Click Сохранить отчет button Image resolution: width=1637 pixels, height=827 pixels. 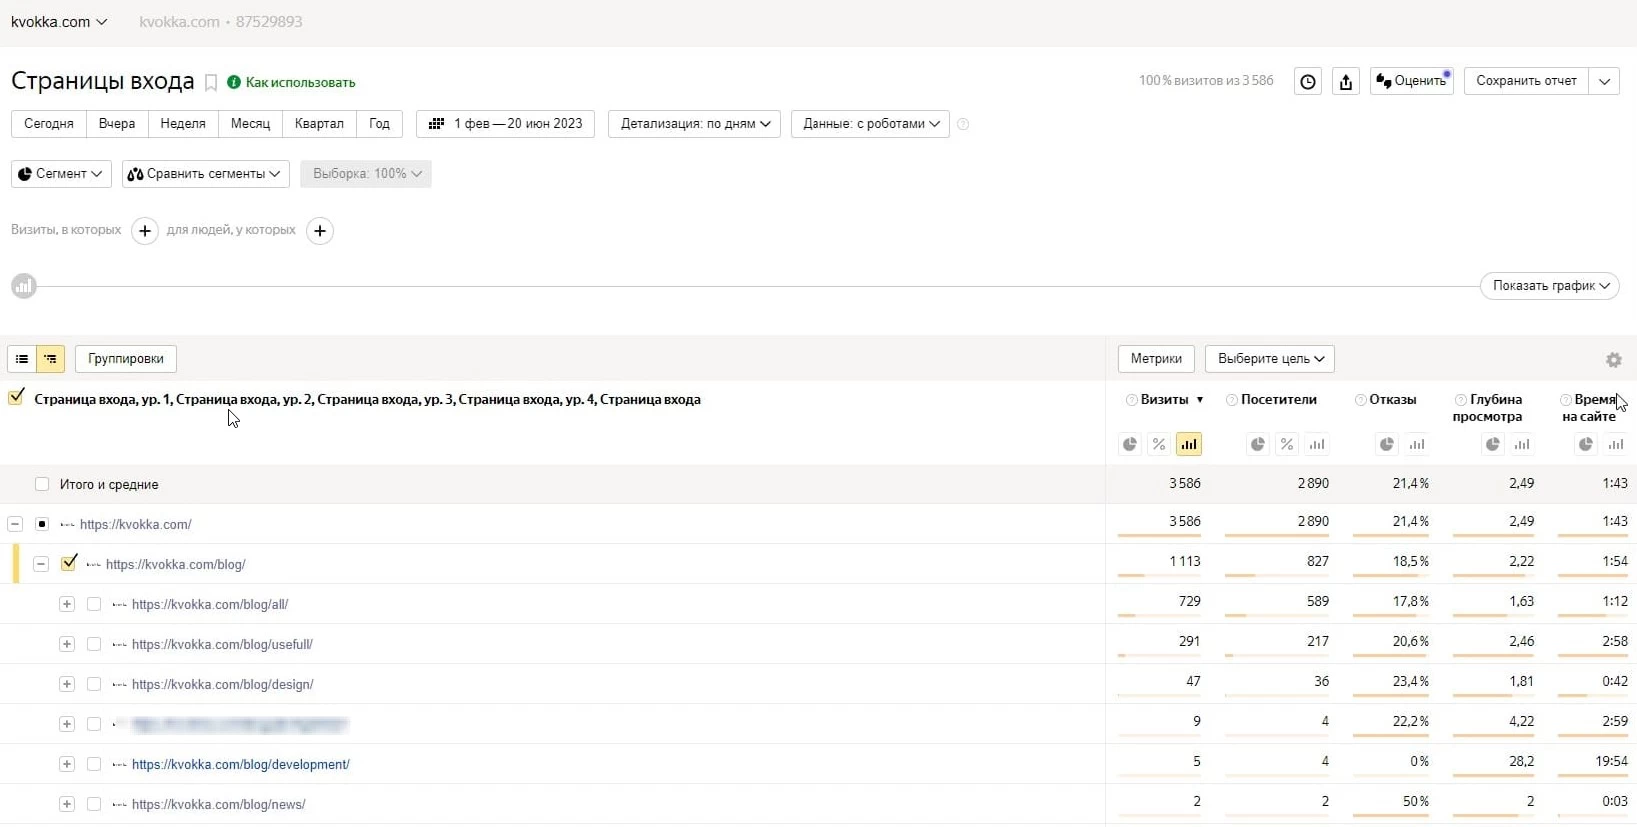pyautogui.click(x=1526, y=81)
